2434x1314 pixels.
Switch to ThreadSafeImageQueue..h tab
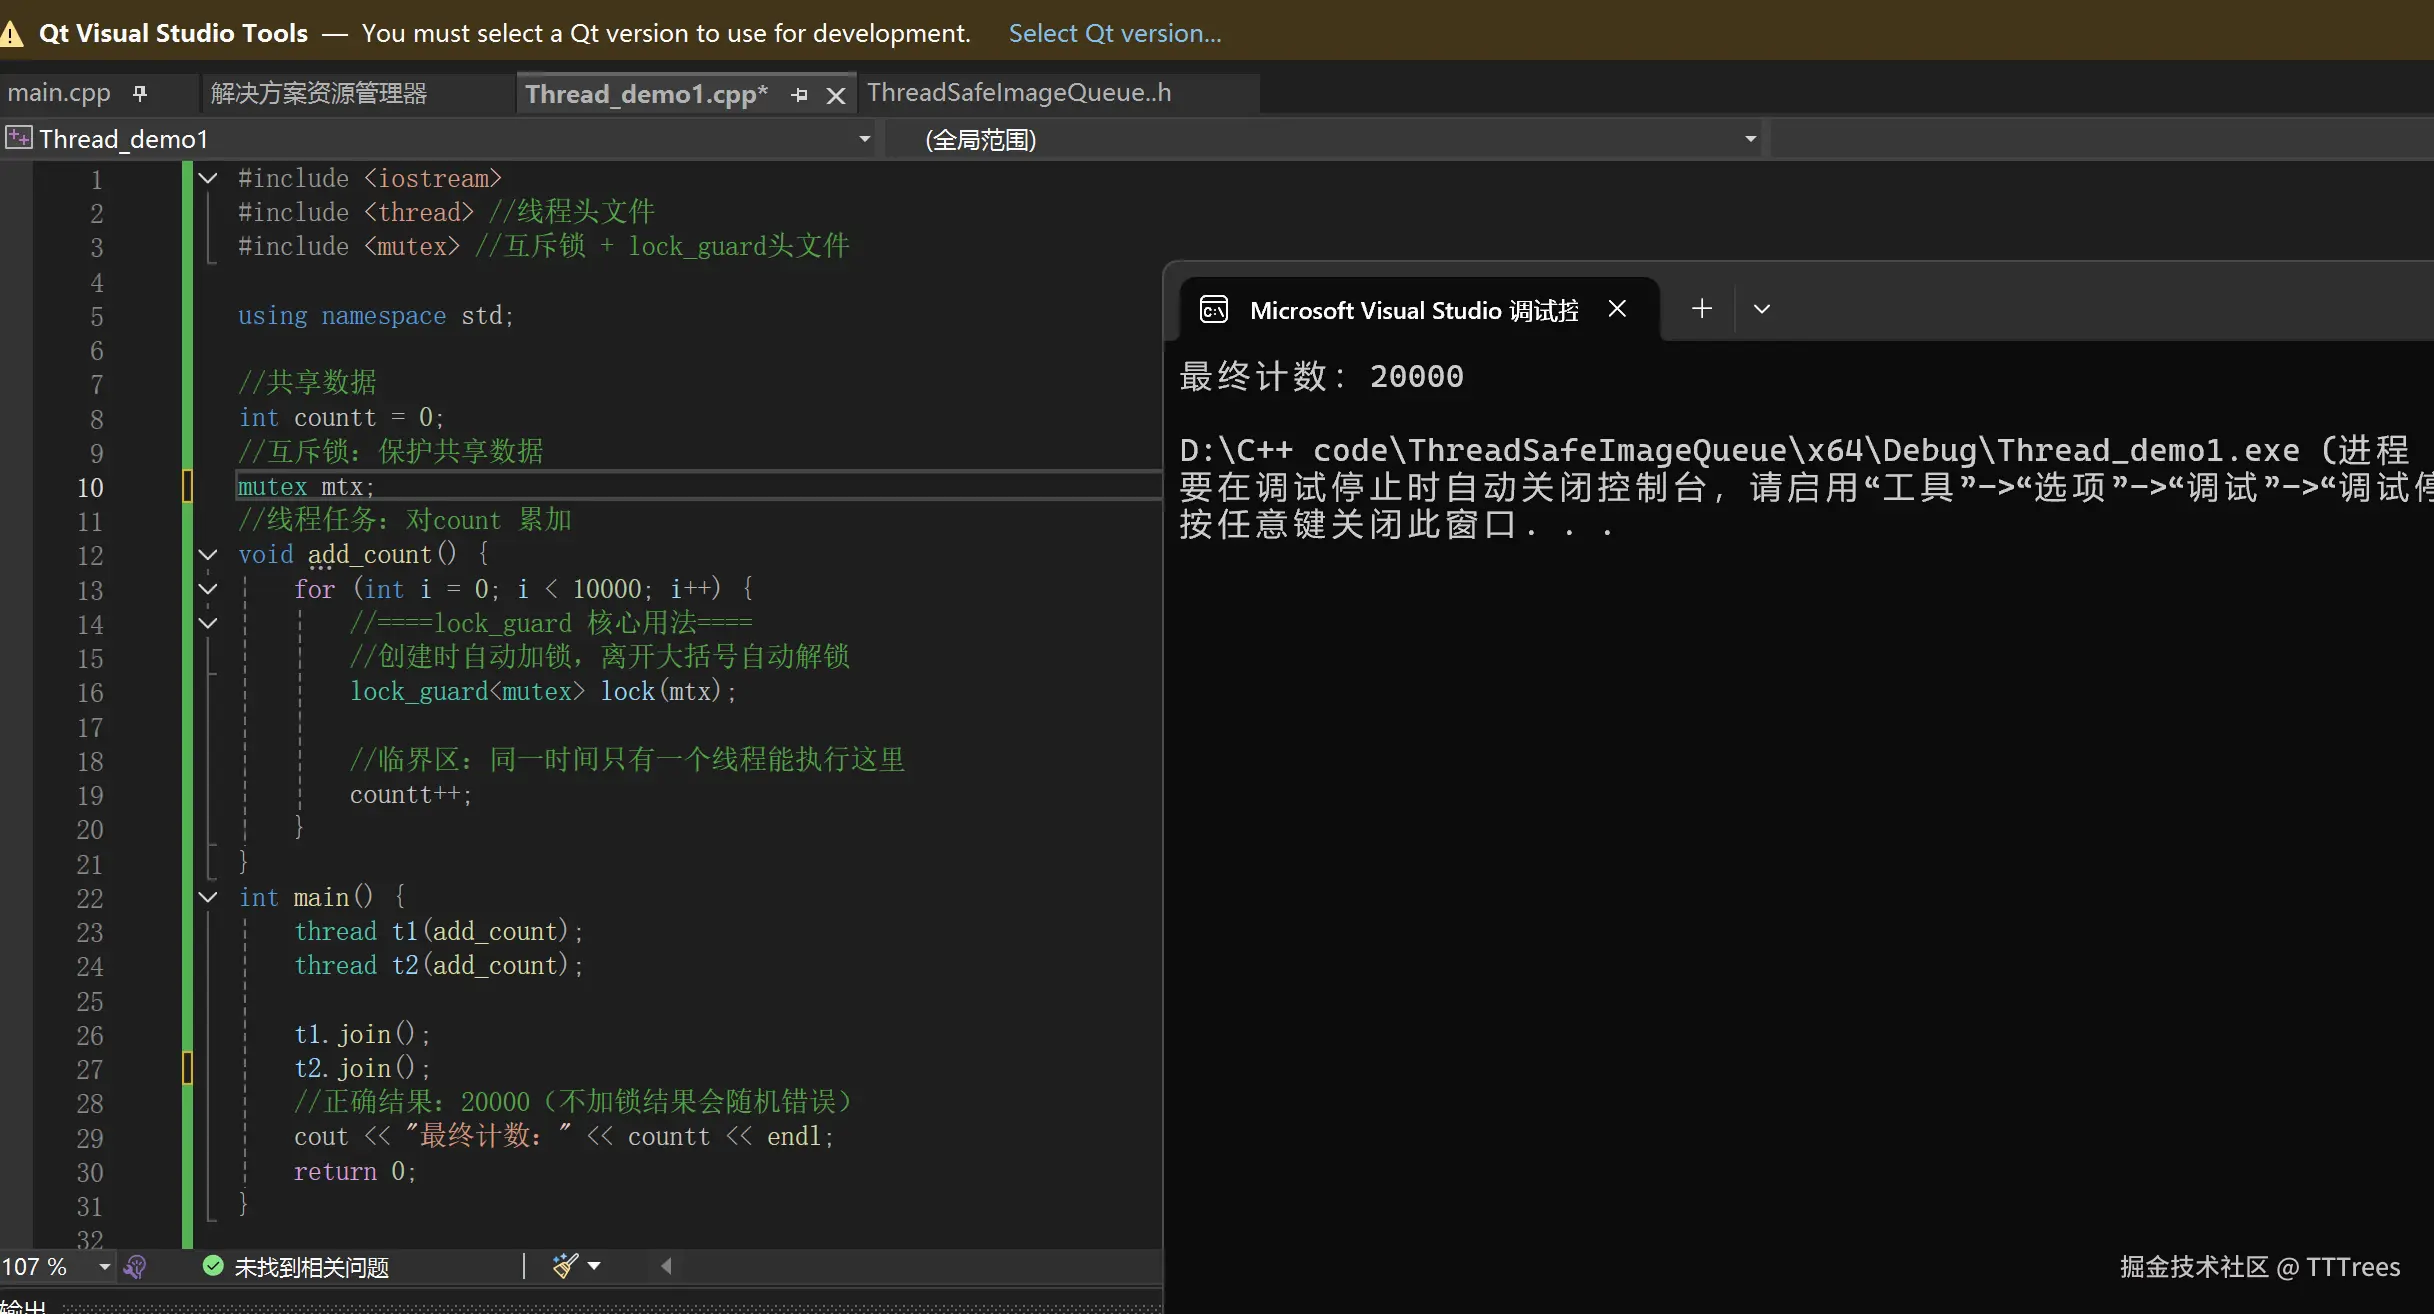click(1019, 93)
